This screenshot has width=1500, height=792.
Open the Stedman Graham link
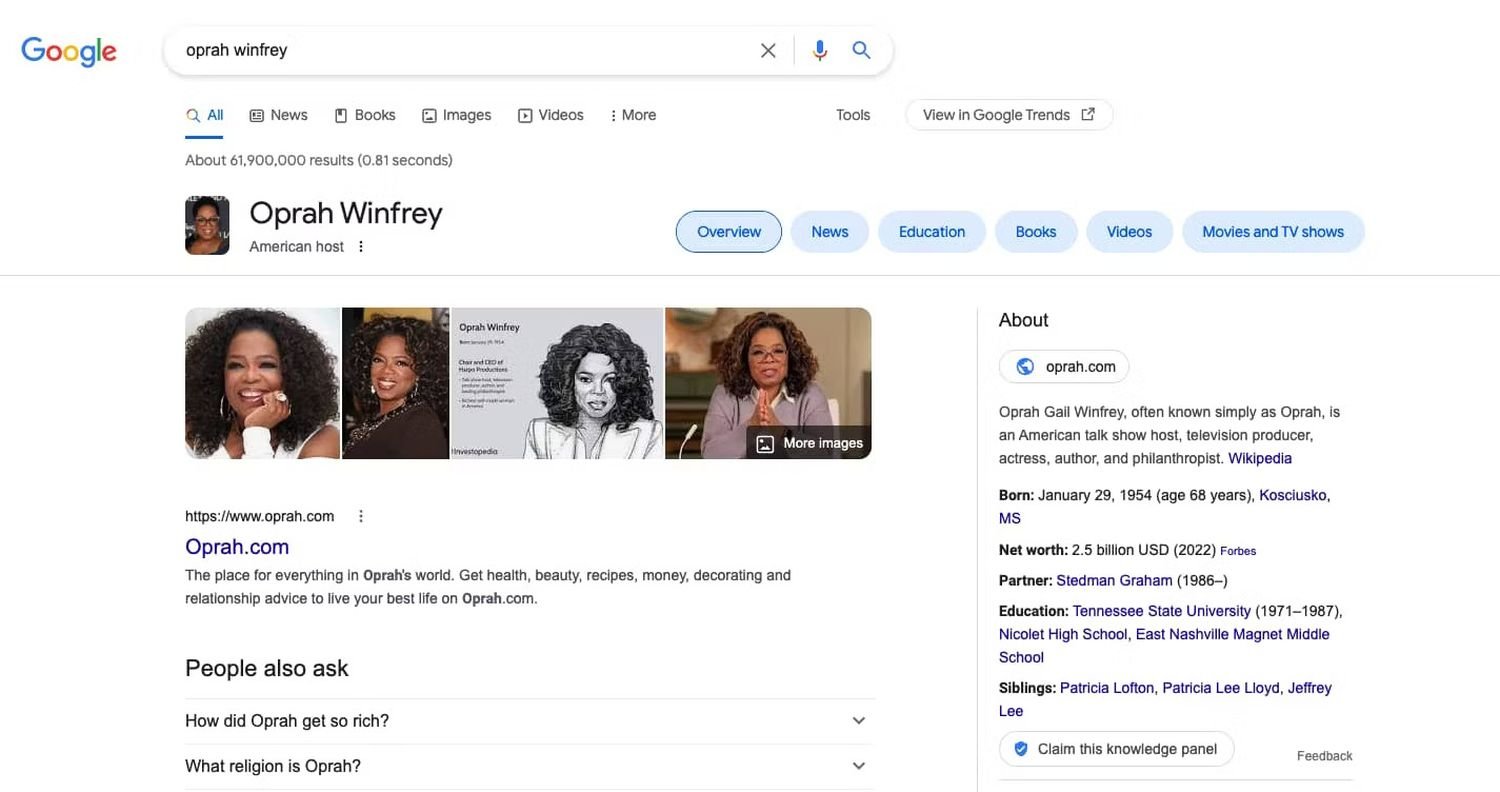tap(1114, 580)
